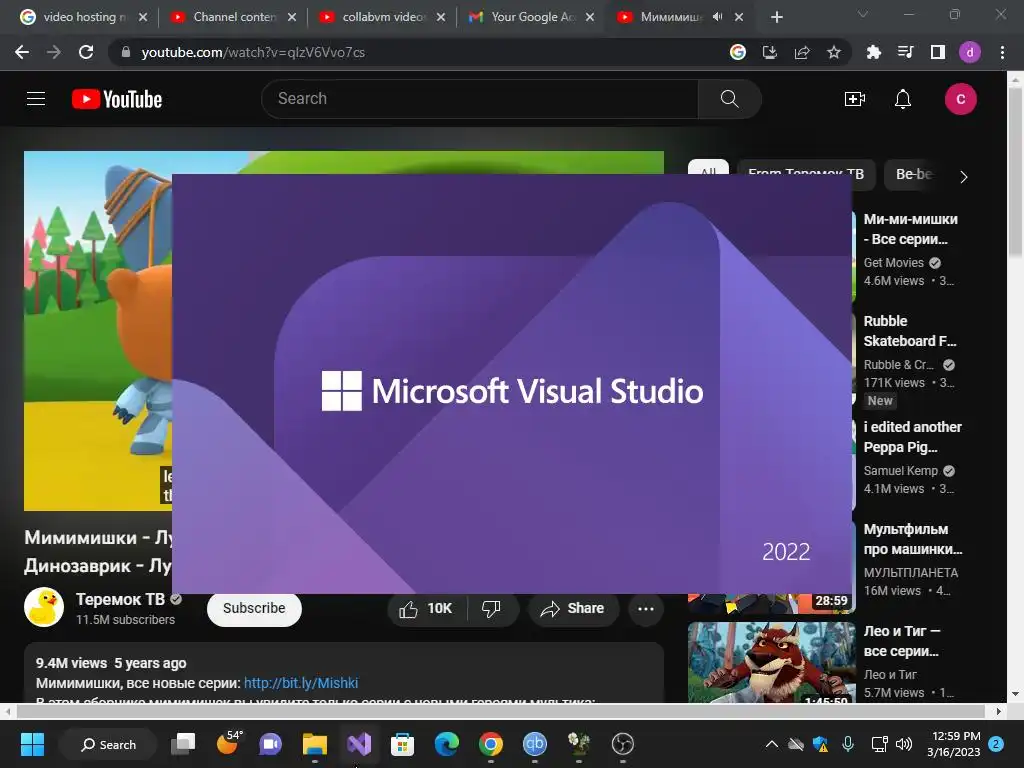Open Visual Studio from the taskbar
The image size is (1024, 768).
[359, 744]
